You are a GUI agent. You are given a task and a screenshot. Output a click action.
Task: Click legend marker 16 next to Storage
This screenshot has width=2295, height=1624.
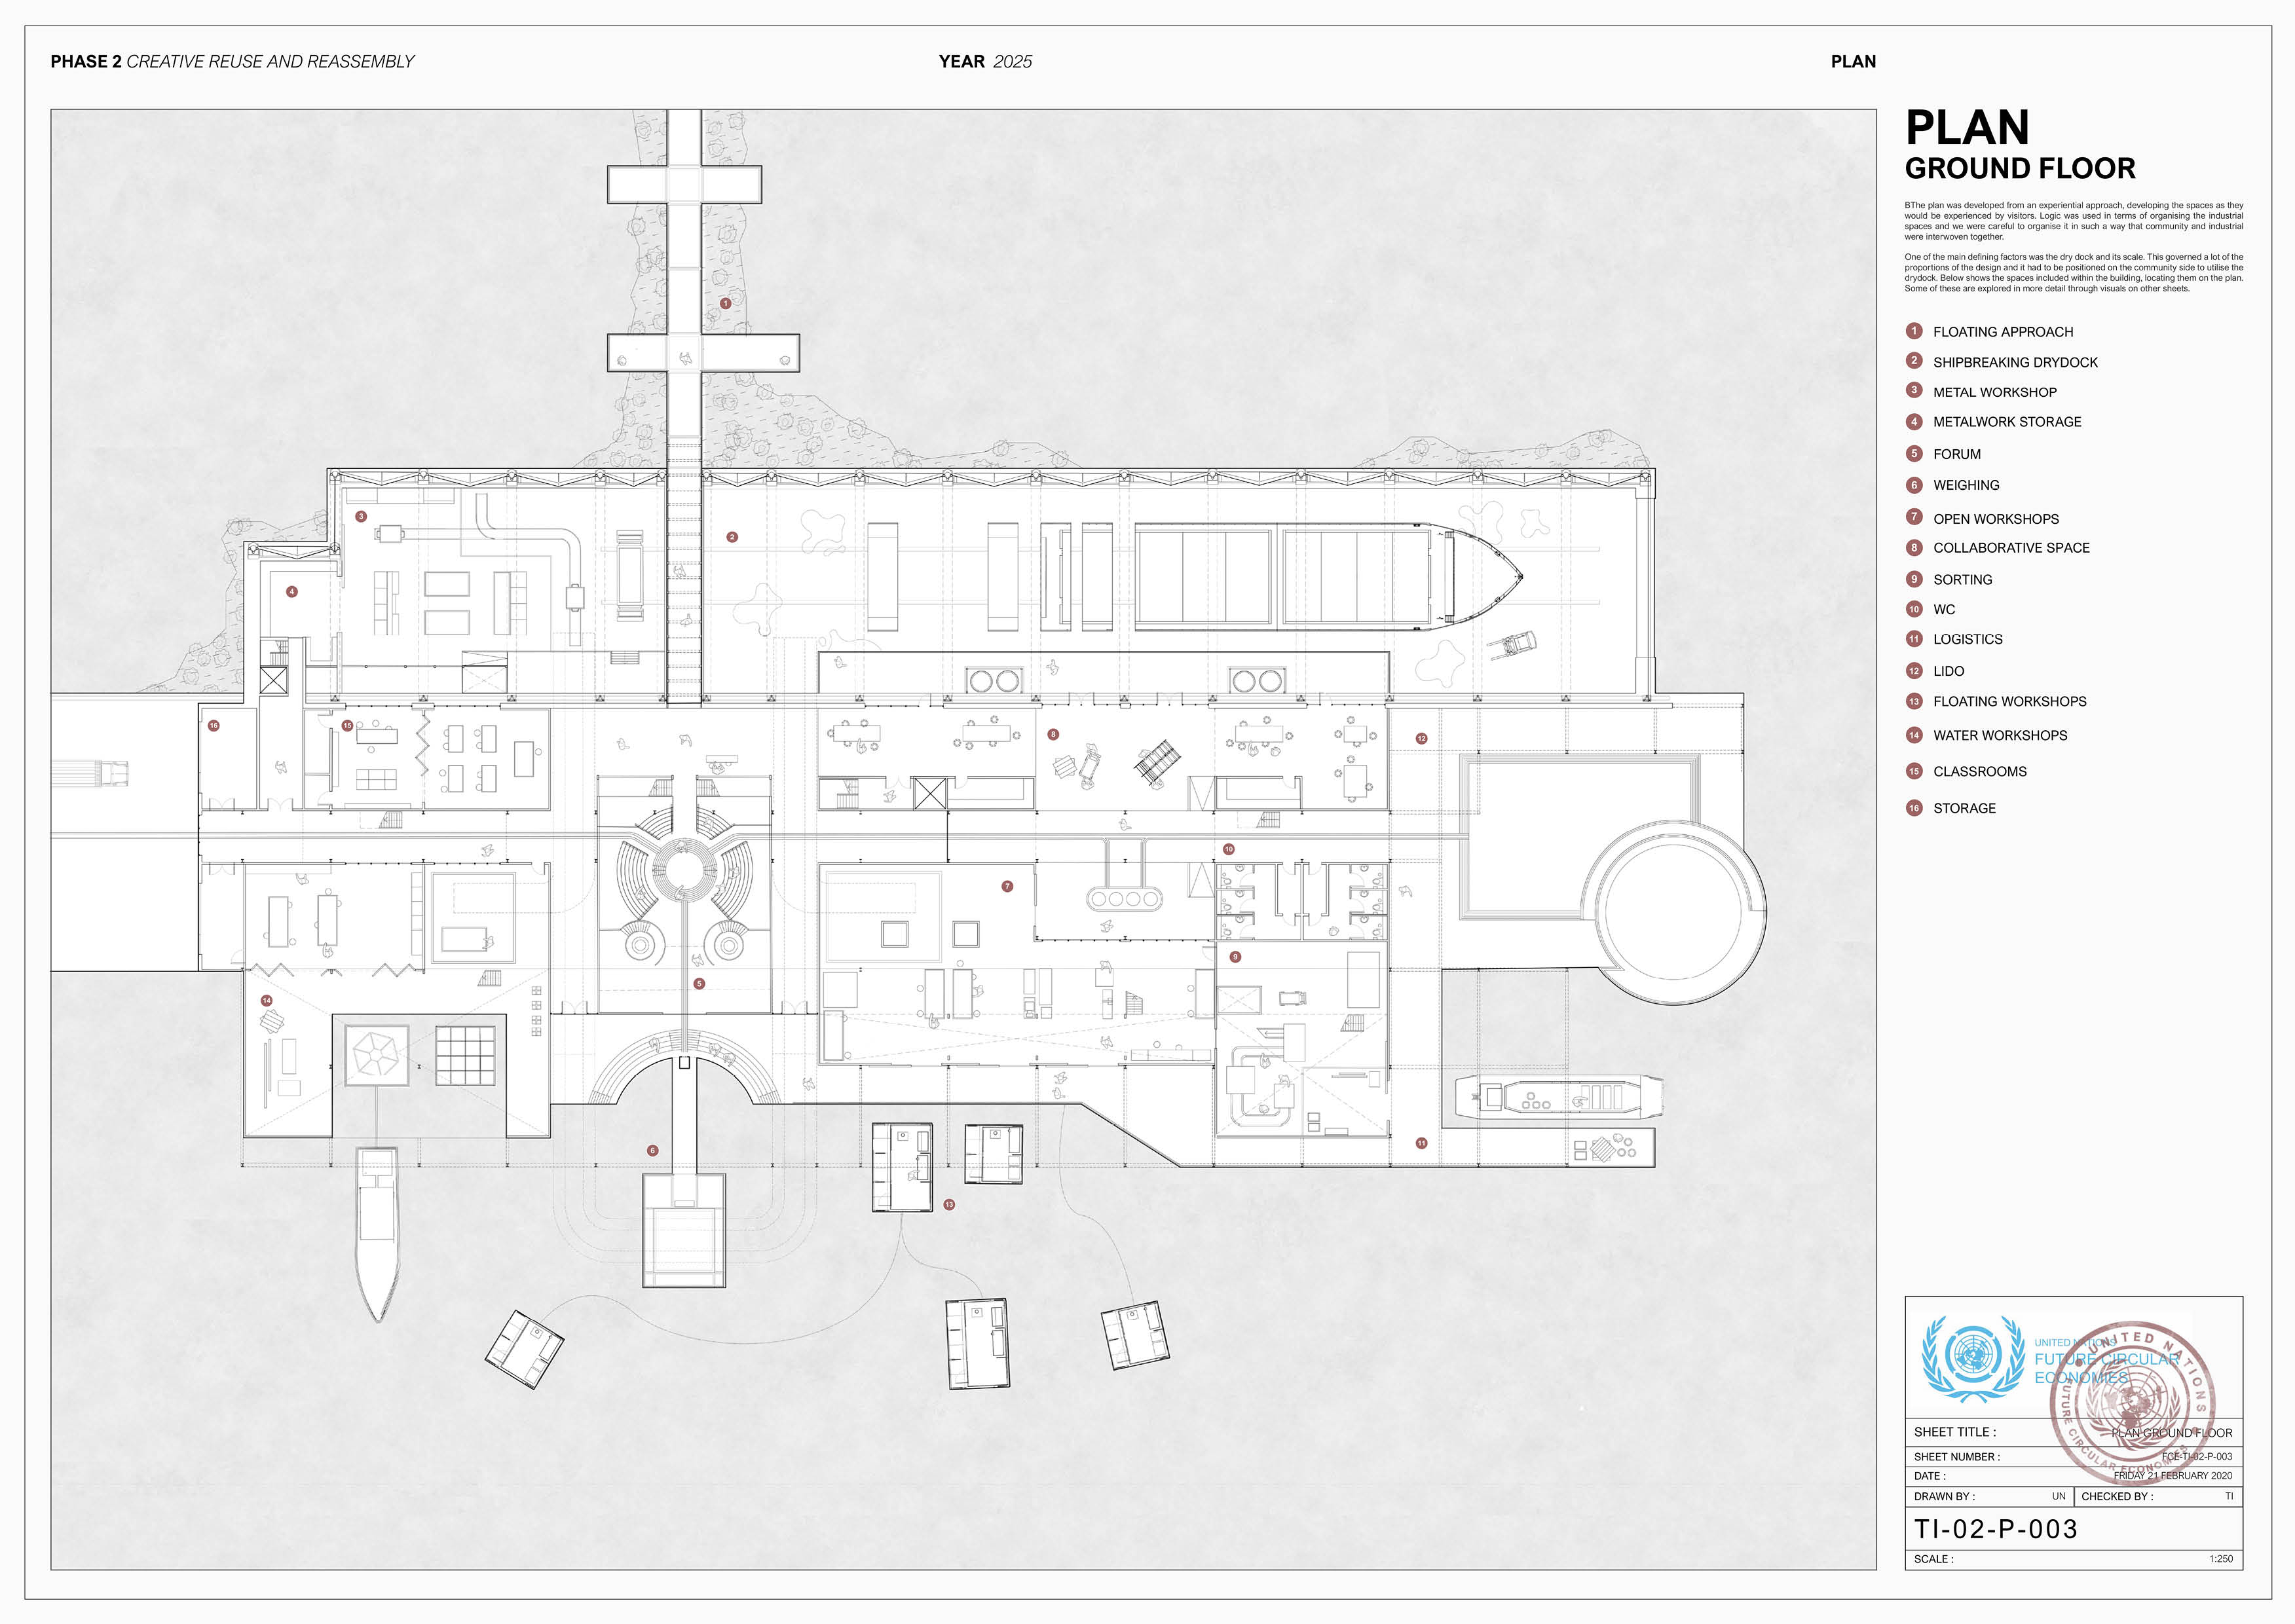1914,807
